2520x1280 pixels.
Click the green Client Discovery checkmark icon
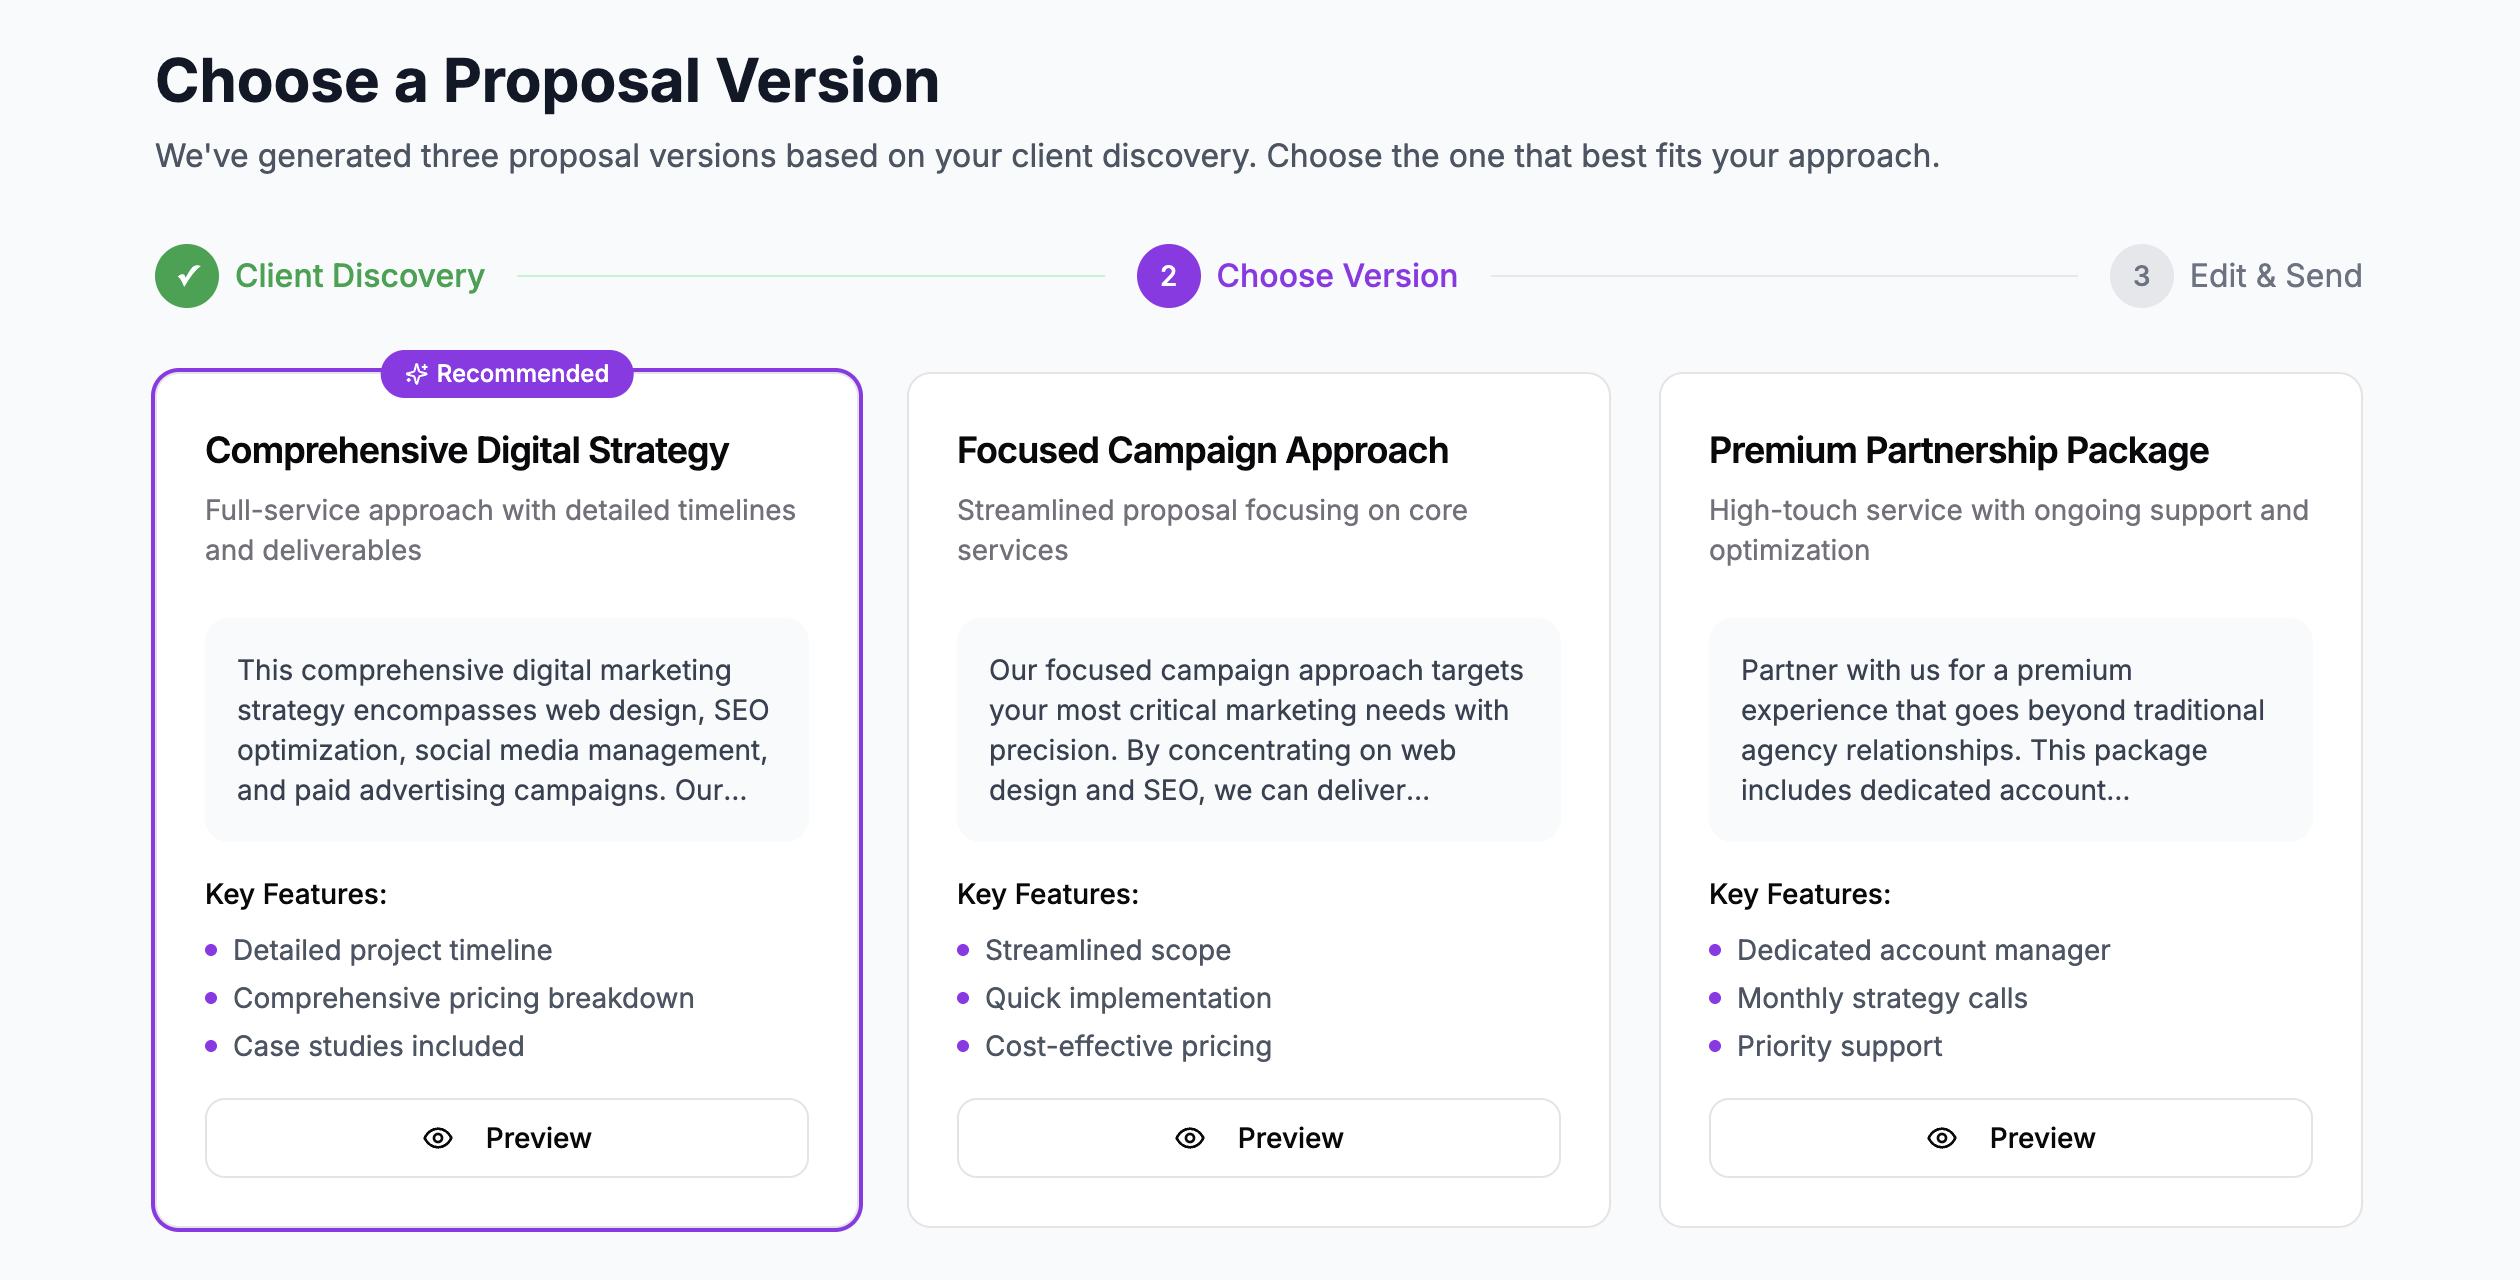[x=186, y=275]
